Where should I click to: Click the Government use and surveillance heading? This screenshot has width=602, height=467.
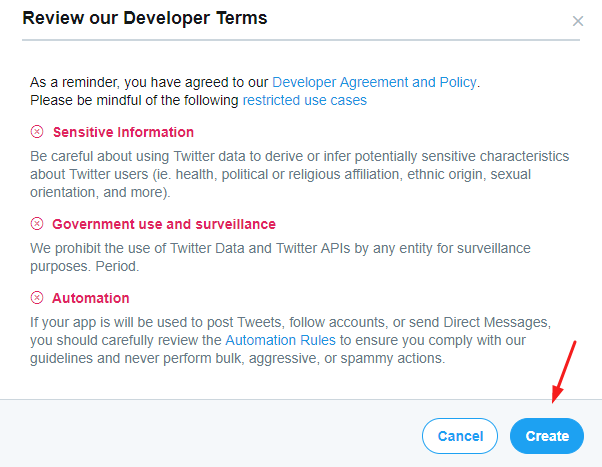pos(164,224)
